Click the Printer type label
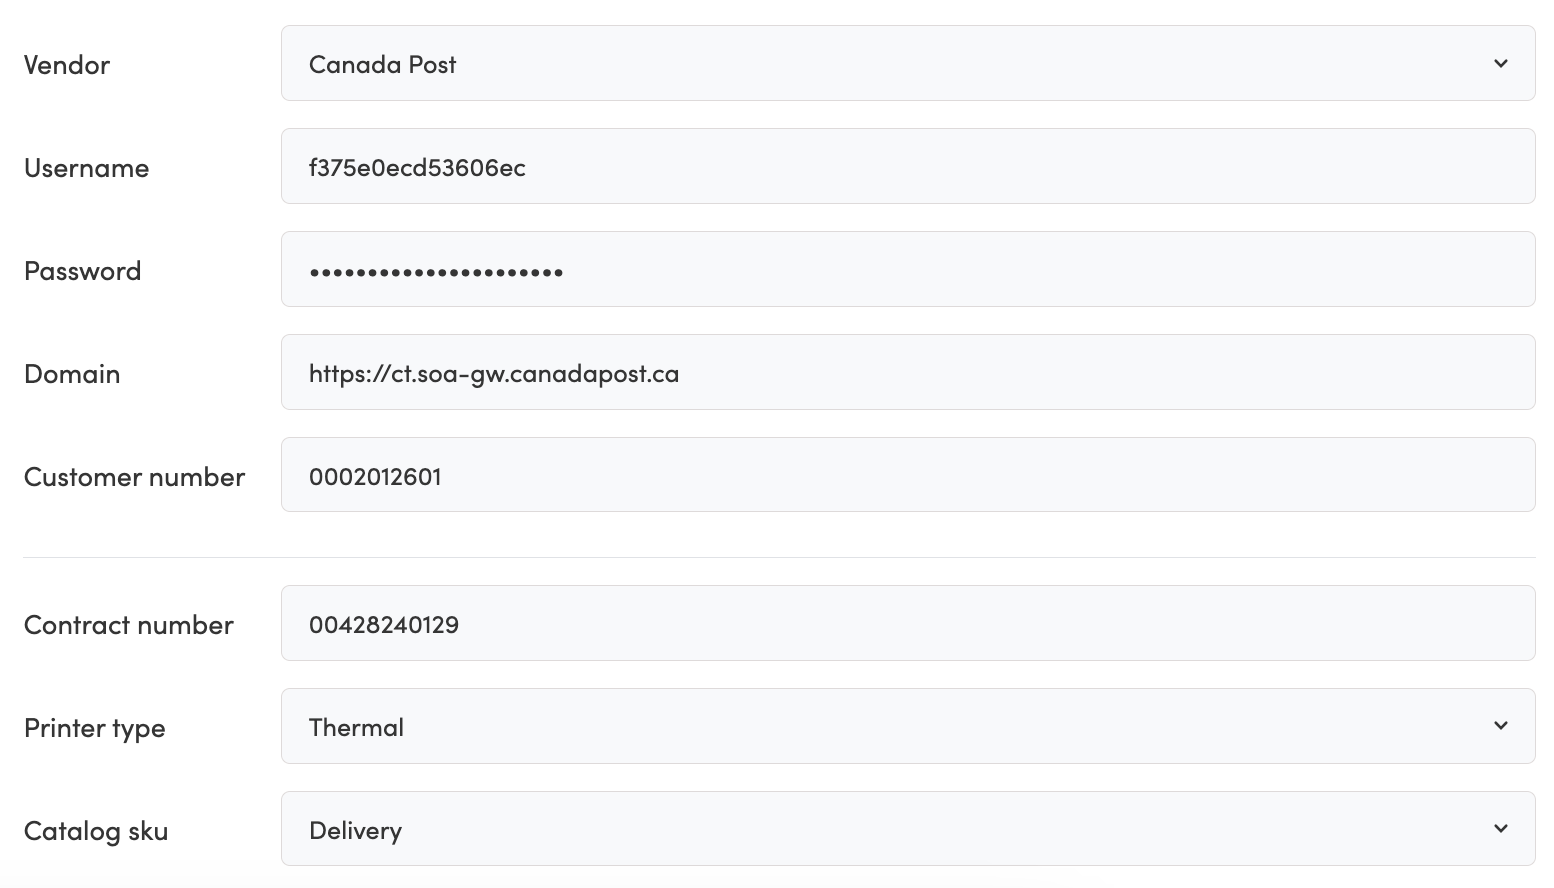Screen dimensions: 1554x888 [x=95, y=728]
